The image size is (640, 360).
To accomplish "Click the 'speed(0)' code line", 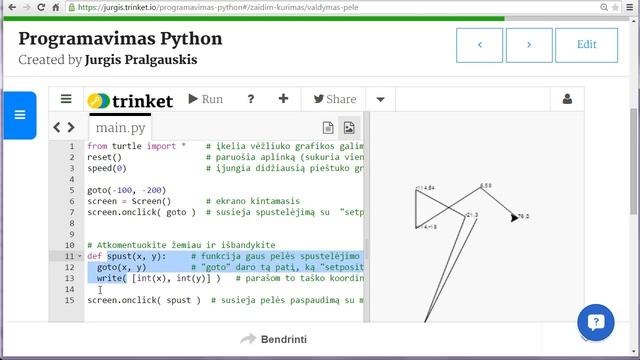I will pos(107,168).
